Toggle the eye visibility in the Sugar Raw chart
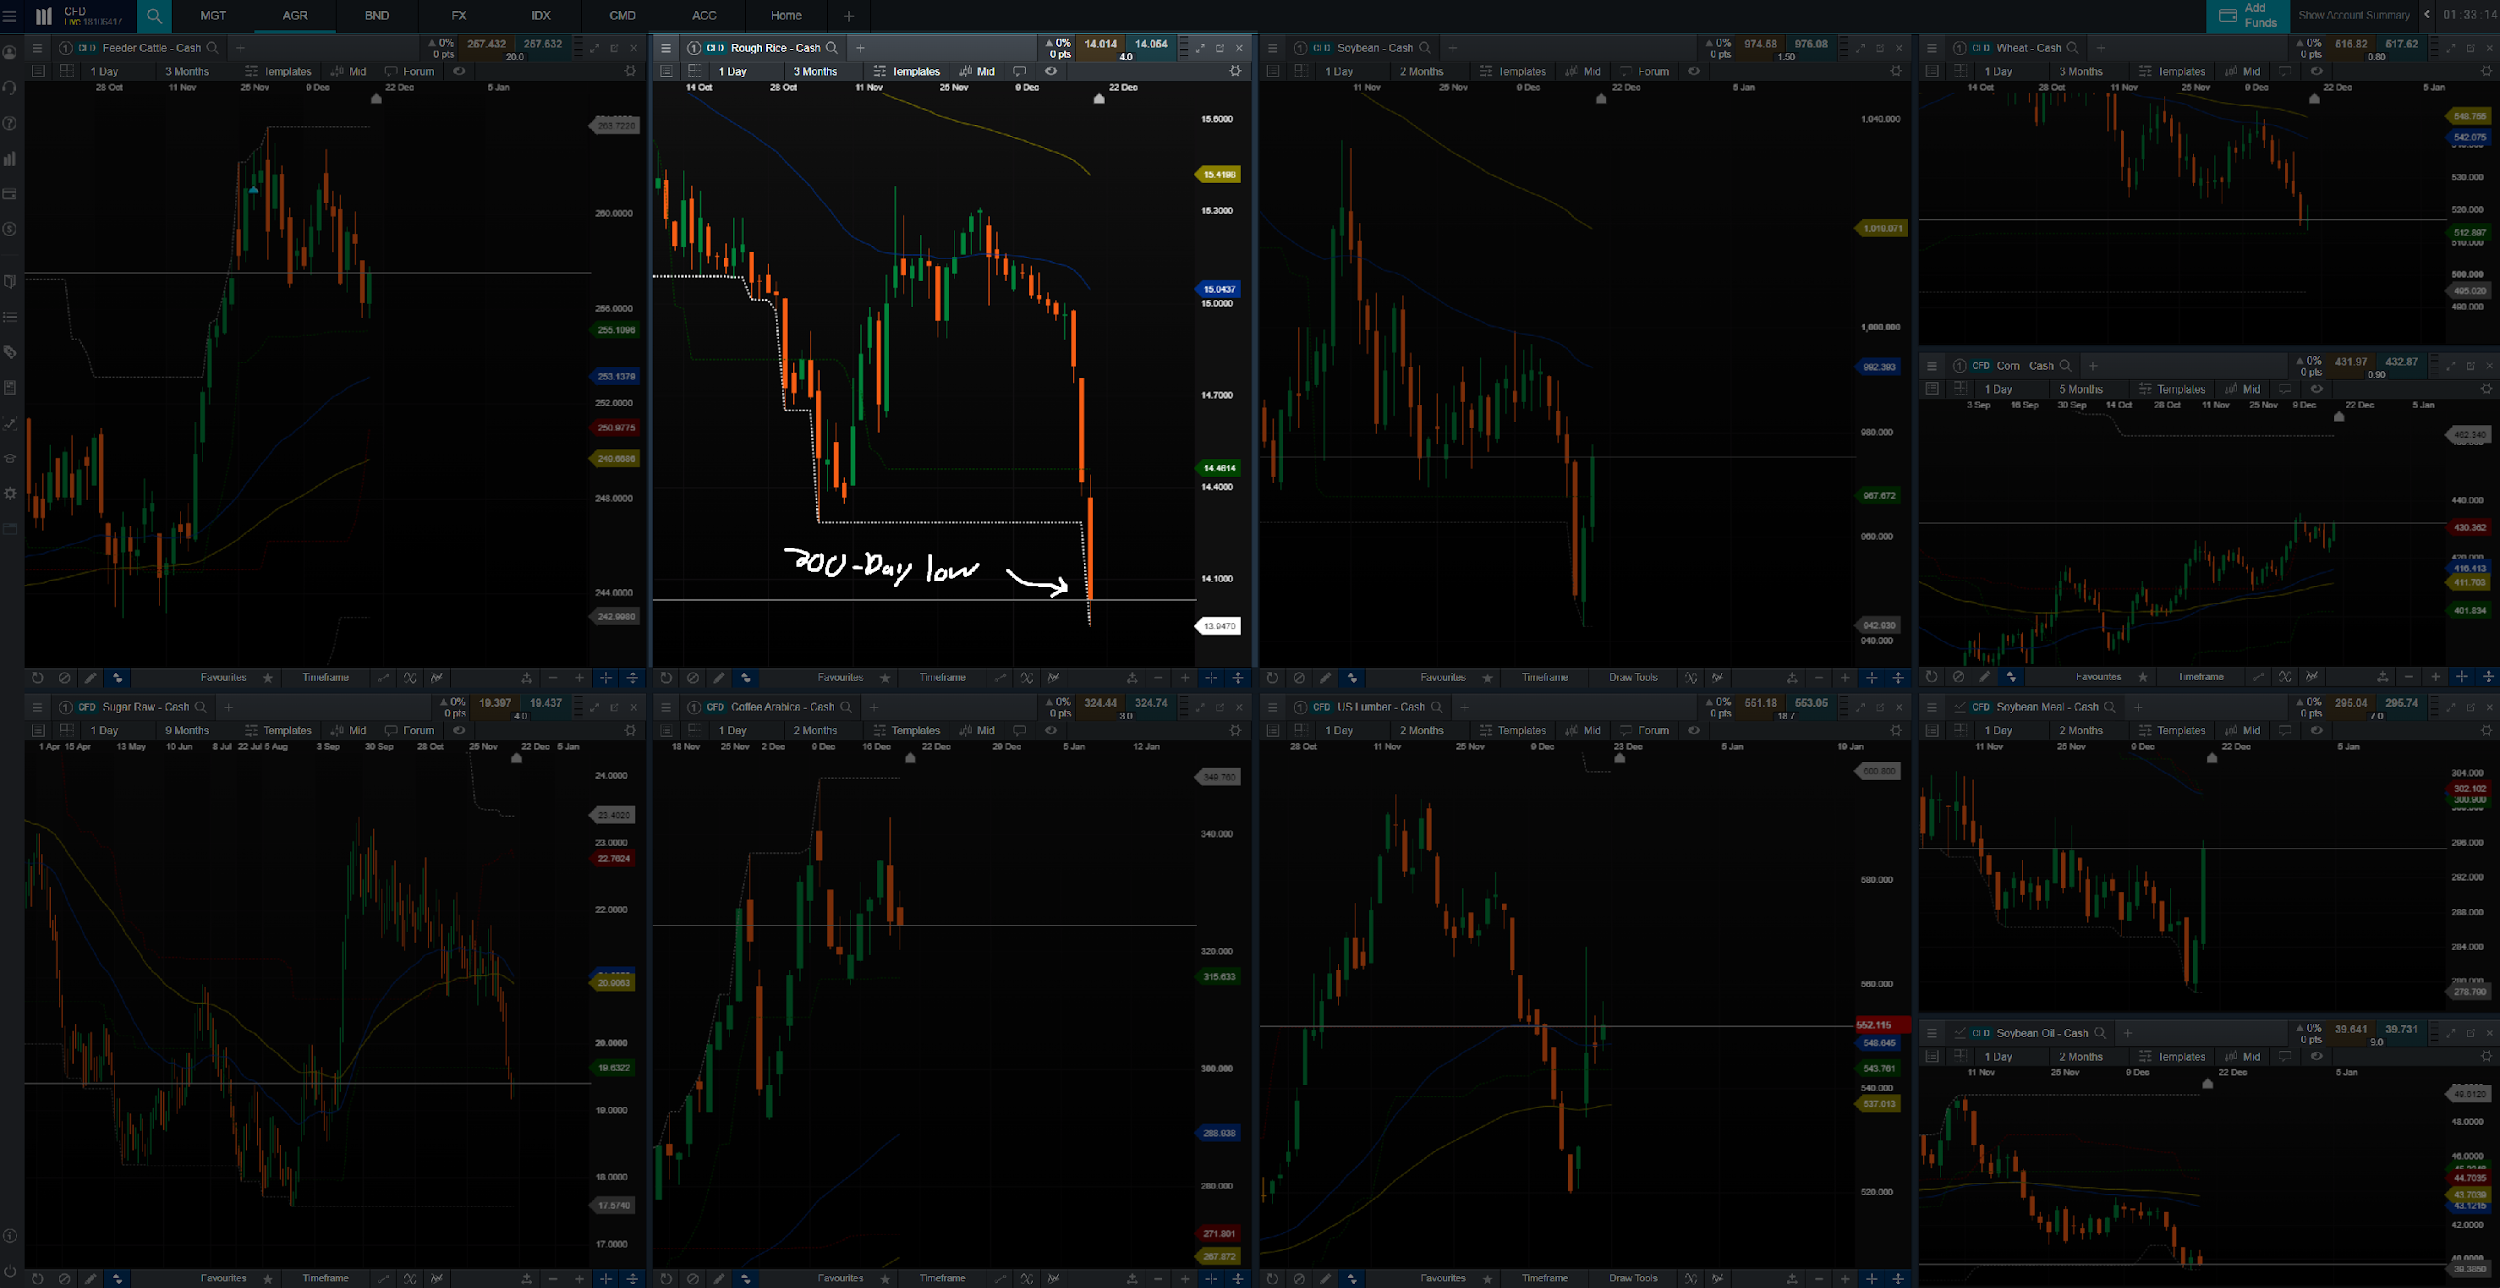The width and height of the screenshot is (2500, 1288). click(x=460, y=730)
